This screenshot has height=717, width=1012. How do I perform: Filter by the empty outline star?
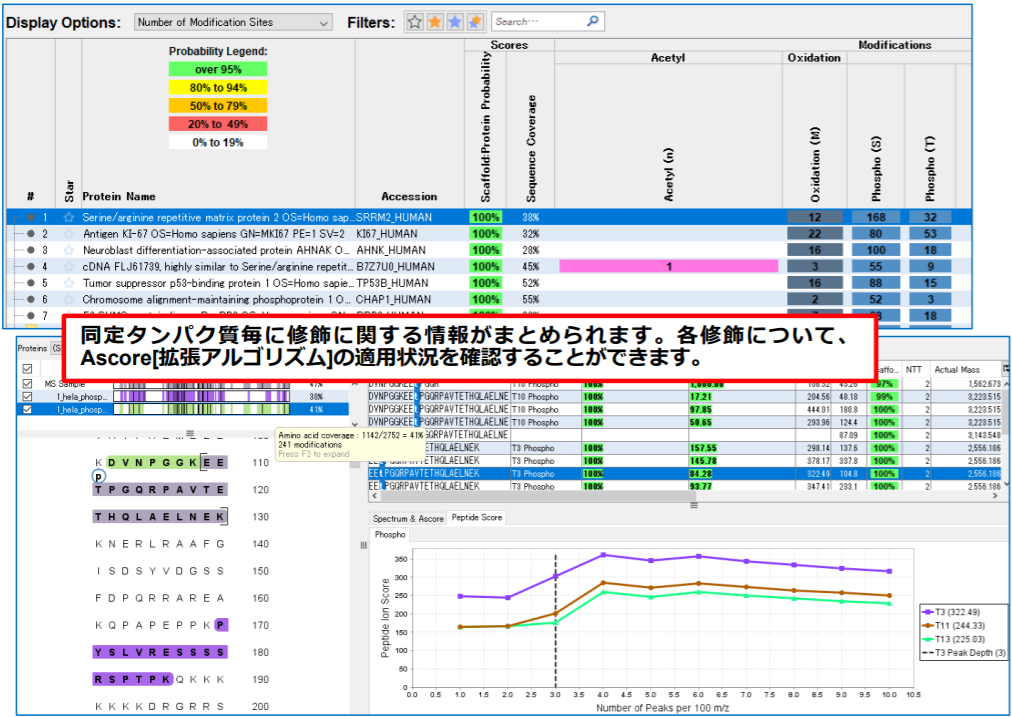coord(415,22)
